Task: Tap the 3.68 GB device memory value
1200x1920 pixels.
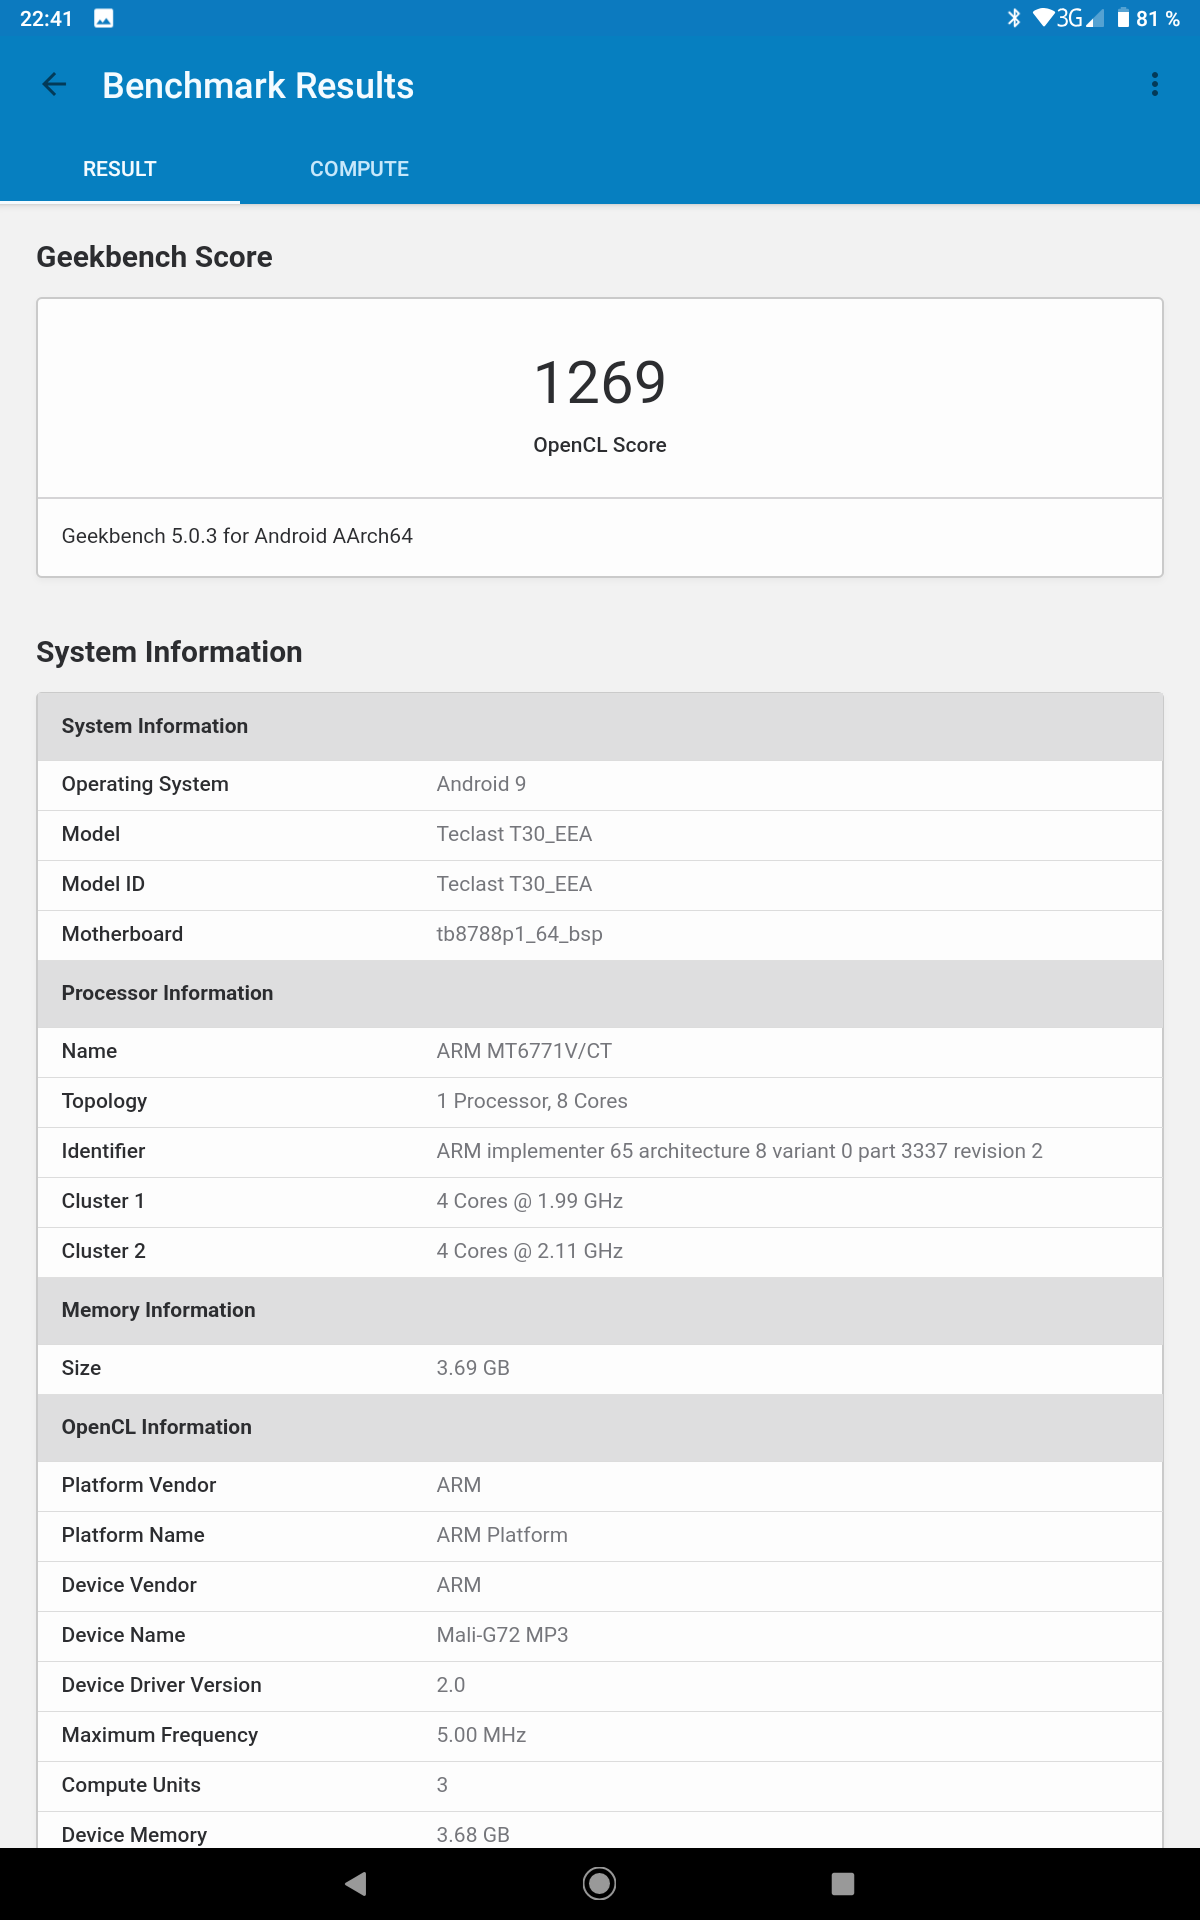Action: 473,1835
